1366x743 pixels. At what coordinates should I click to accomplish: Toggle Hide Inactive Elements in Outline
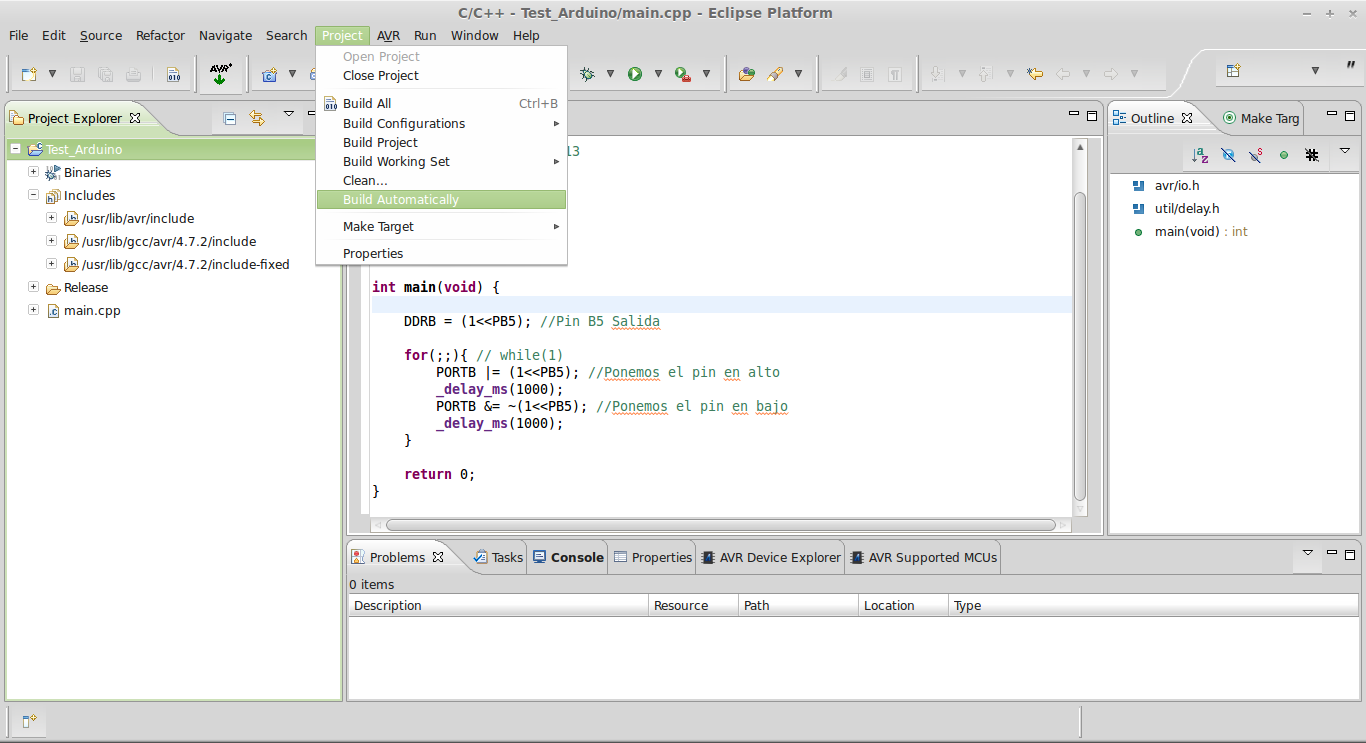[1312, 156]
